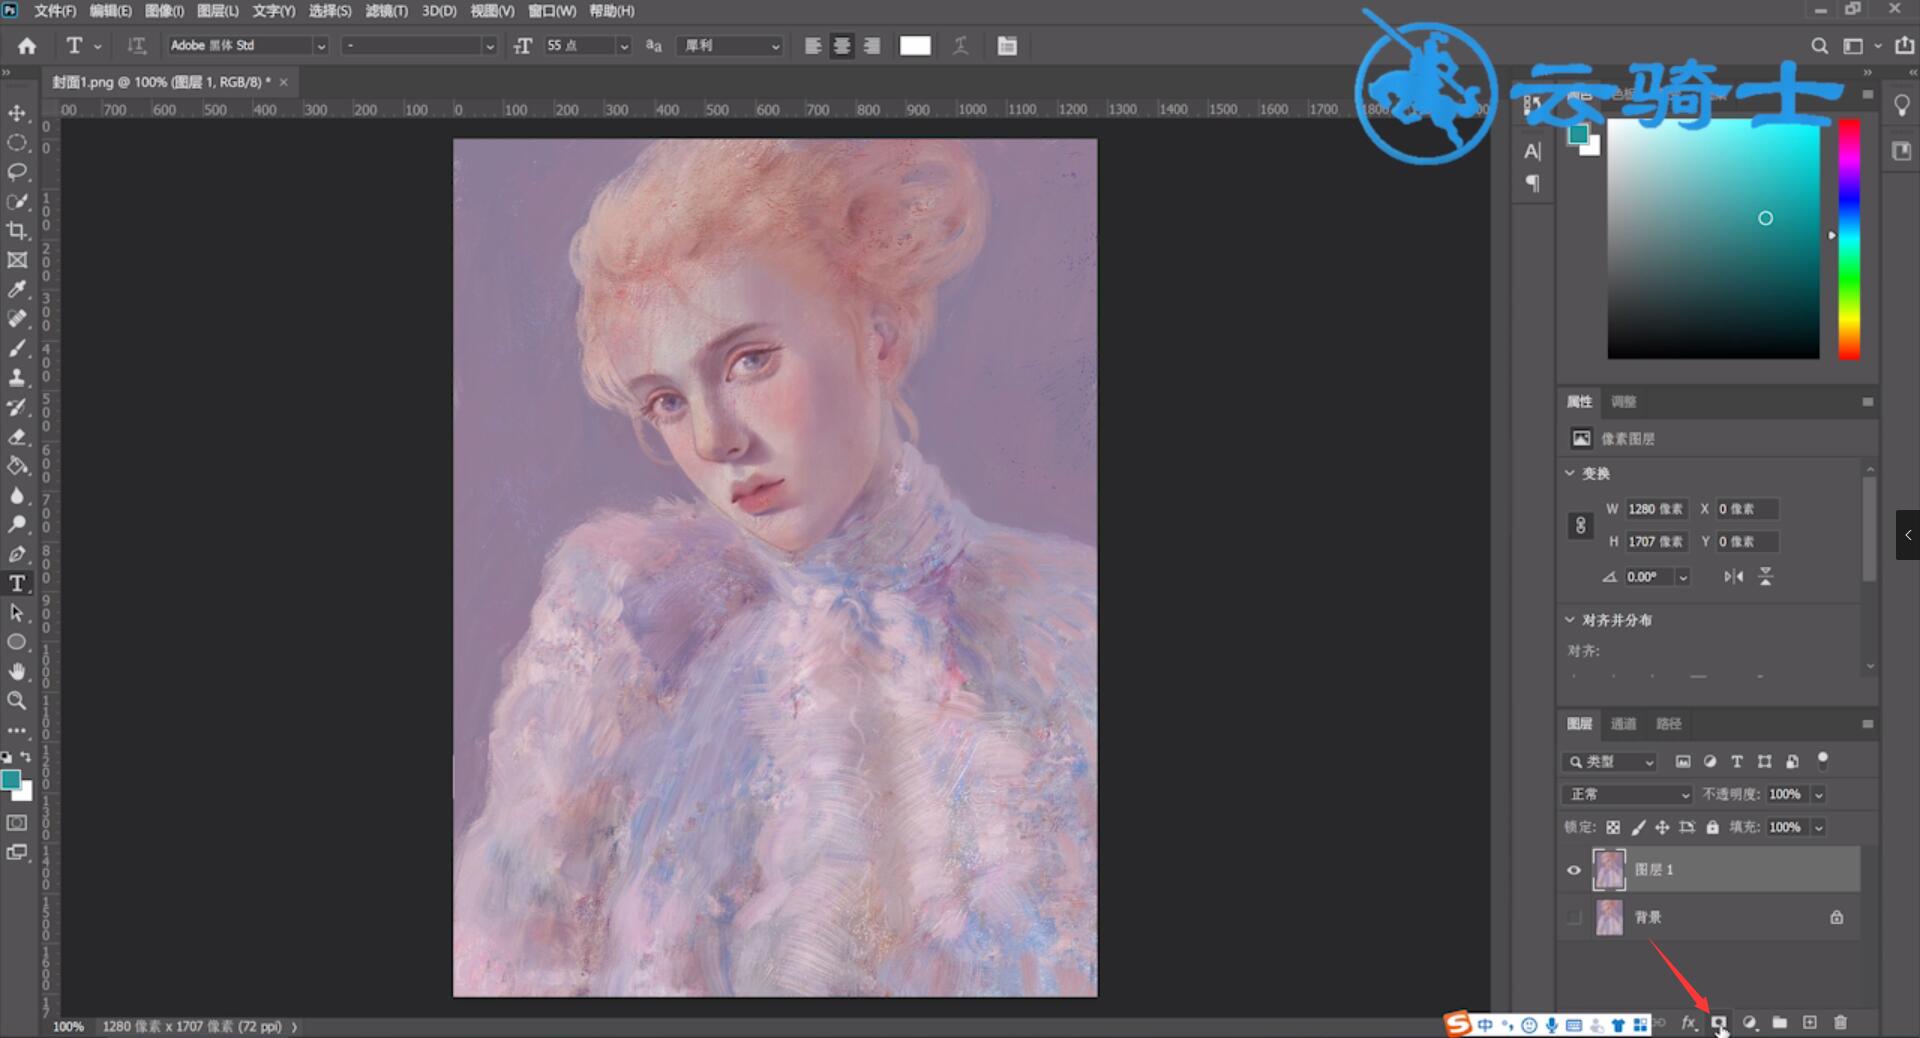
Task: Delete the selected layer
Action: point(1840,1022)
